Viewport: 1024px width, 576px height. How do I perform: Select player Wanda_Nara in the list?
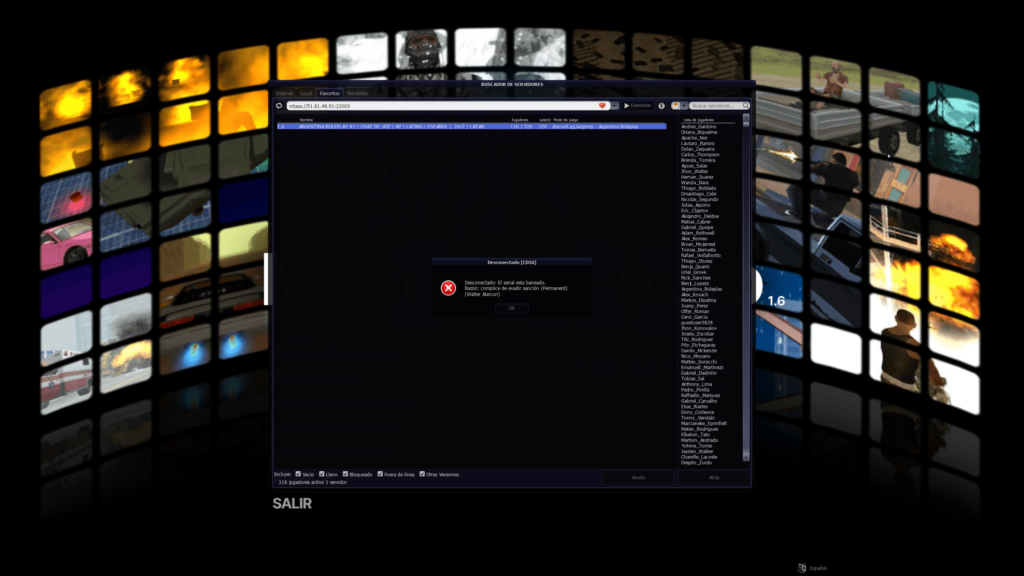click(x=694, y=183)
